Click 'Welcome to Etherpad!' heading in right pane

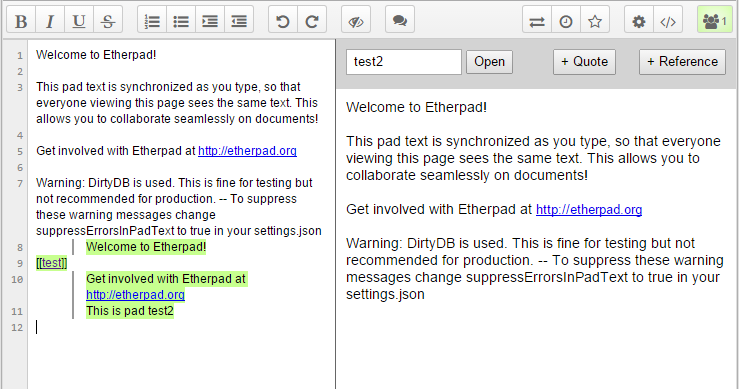416,107
